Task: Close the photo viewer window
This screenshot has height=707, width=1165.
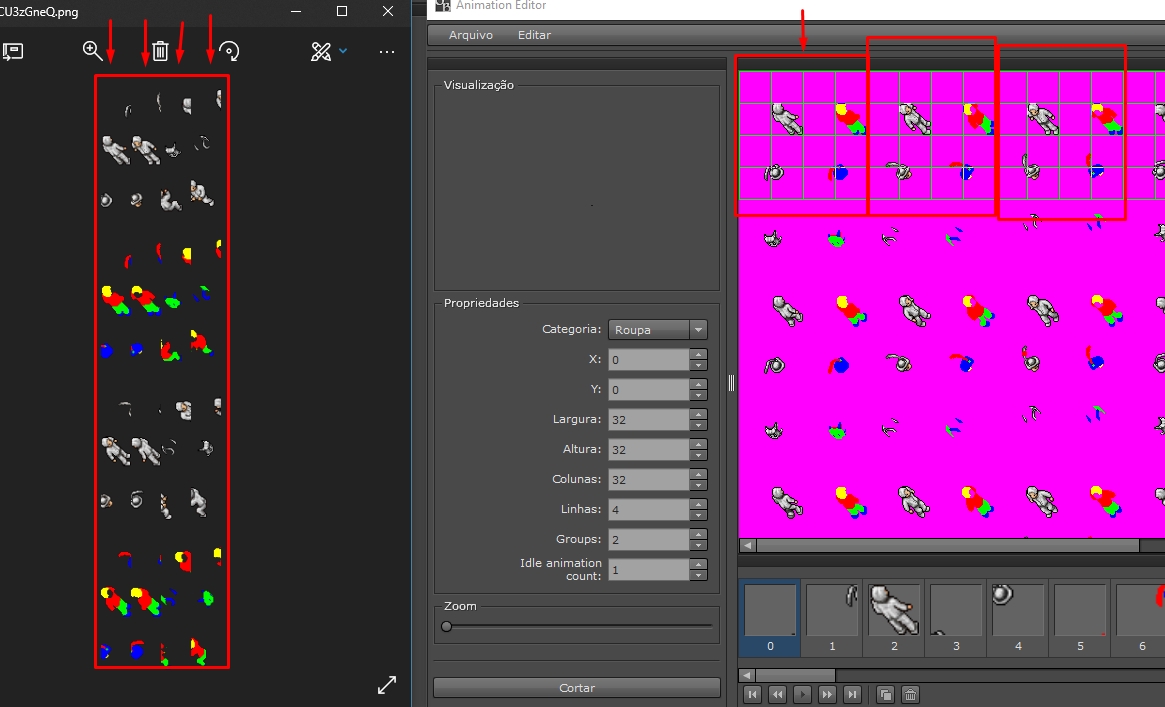Action: pos(388,11)
